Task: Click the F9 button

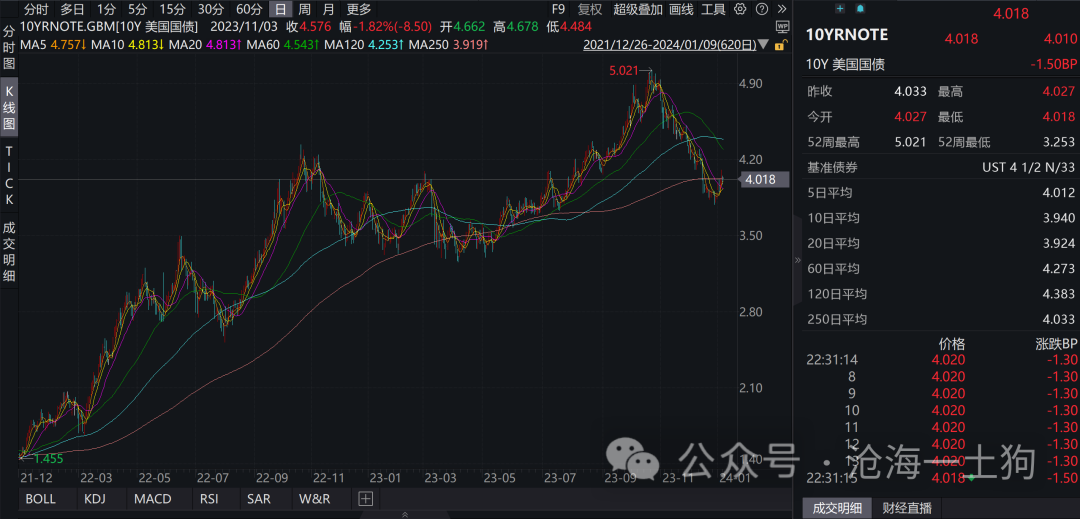Action: 558,9
